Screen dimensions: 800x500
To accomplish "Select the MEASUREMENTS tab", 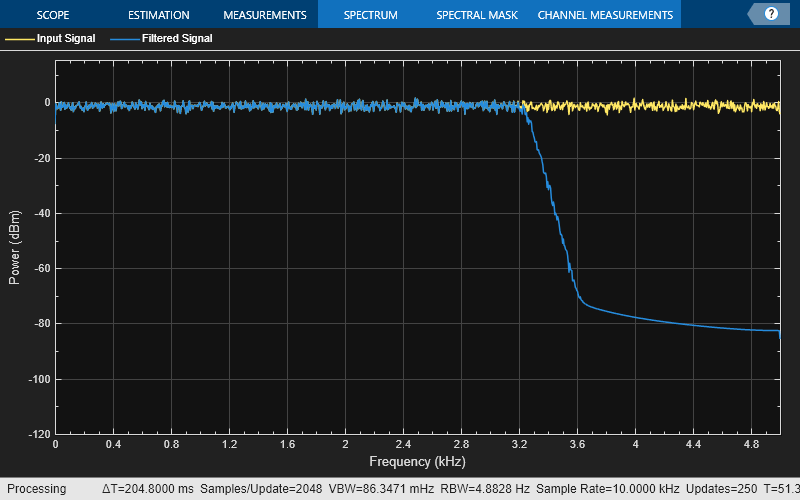I will [264, 15].
